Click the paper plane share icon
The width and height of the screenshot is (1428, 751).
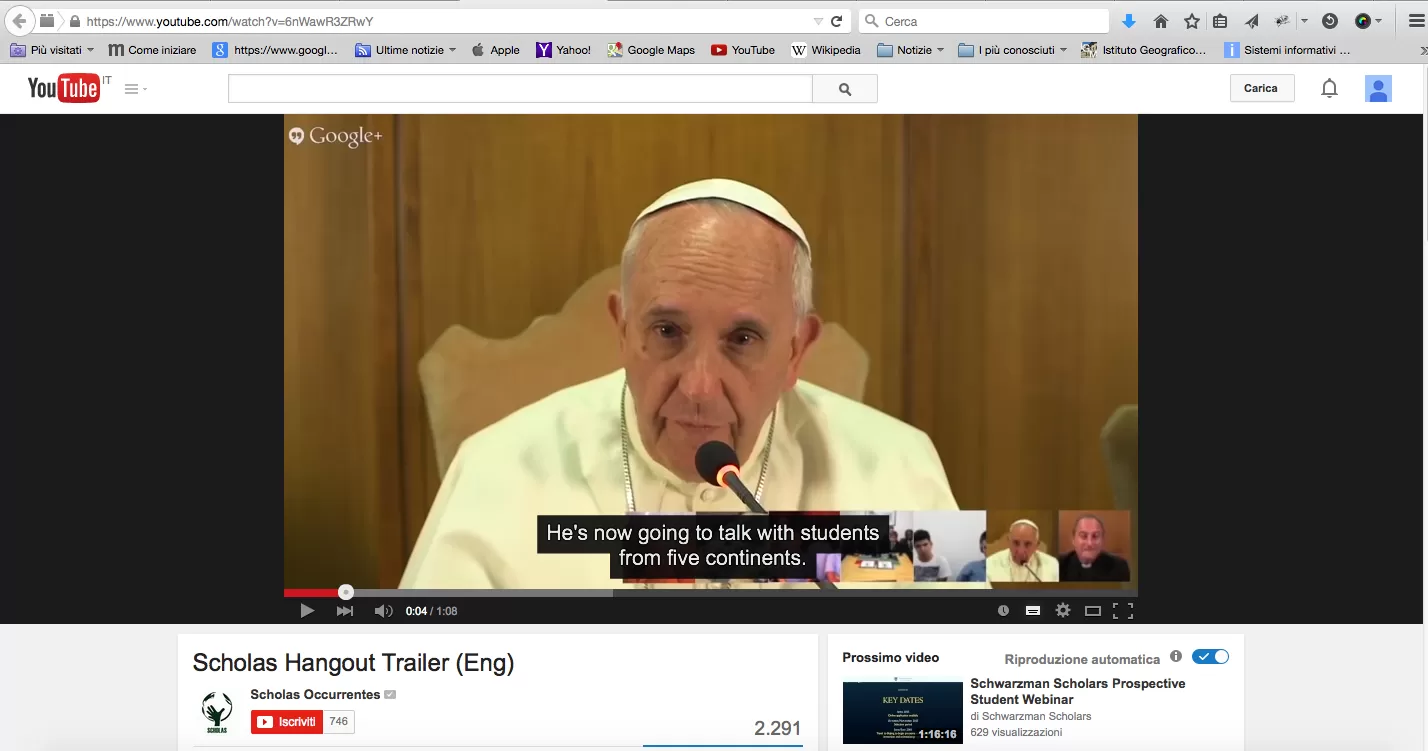click(x=1251, y=21)
